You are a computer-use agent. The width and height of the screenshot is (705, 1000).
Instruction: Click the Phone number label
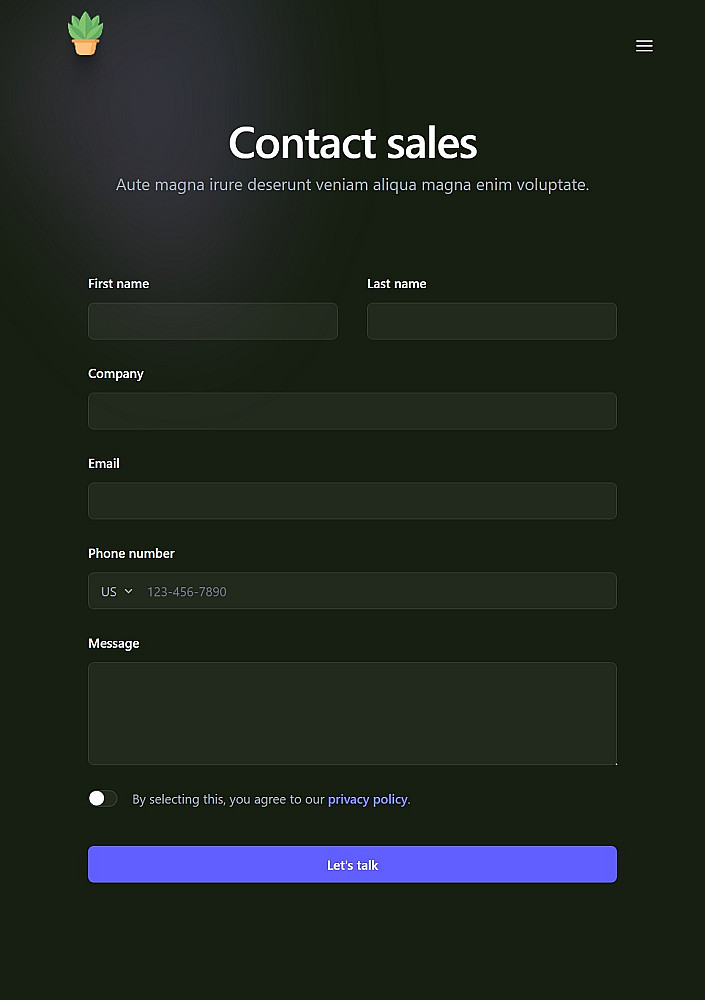[131, 554]
